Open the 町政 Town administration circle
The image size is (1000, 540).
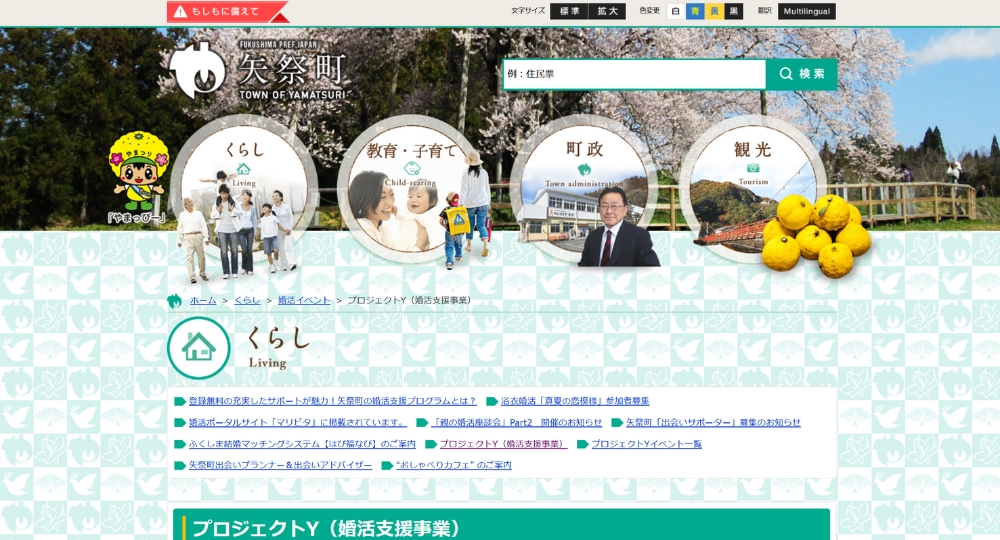coord(584,190)
